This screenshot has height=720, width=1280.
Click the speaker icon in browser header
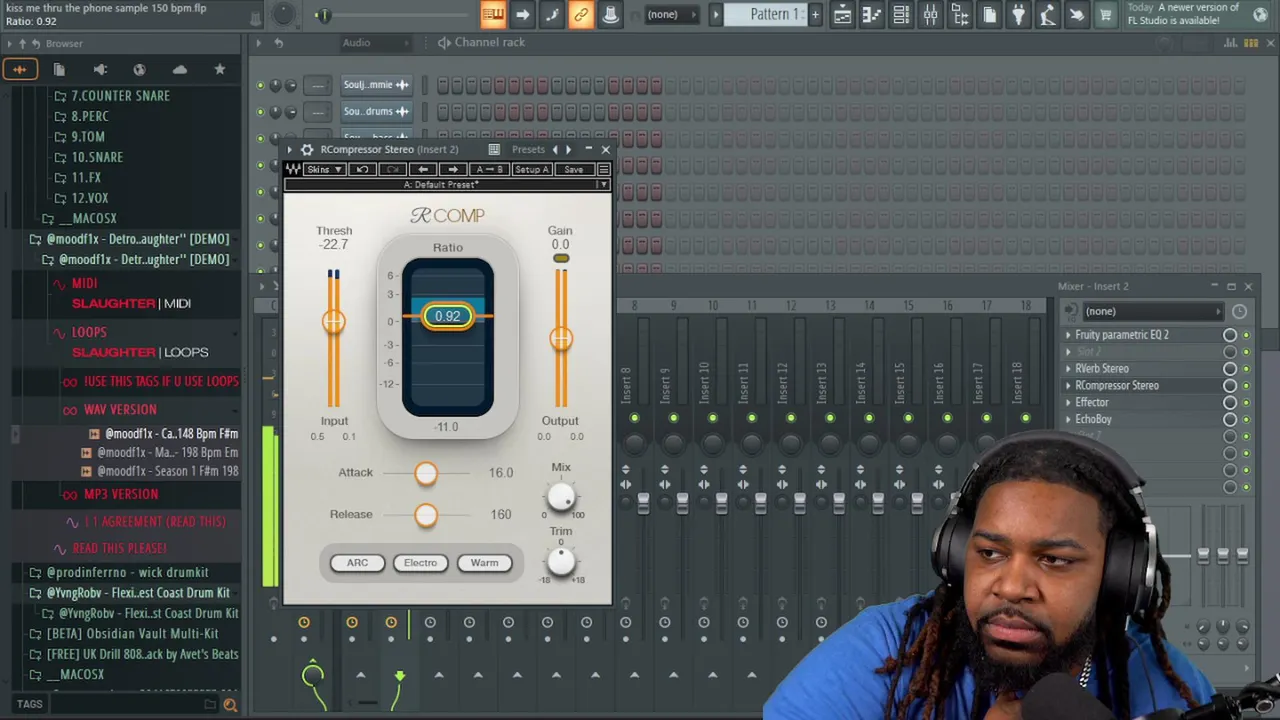[x=100, y=69]
